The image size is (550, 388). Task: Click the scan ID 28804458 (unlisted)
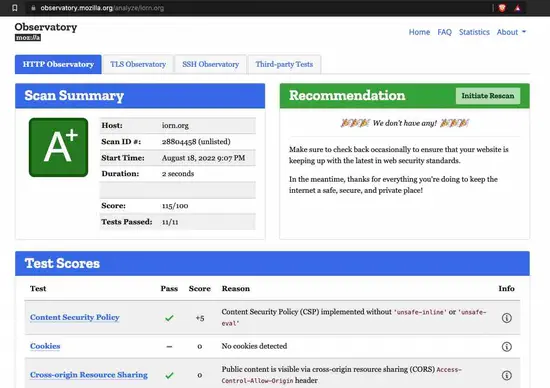pyautogui.click(x=196, y=142)
